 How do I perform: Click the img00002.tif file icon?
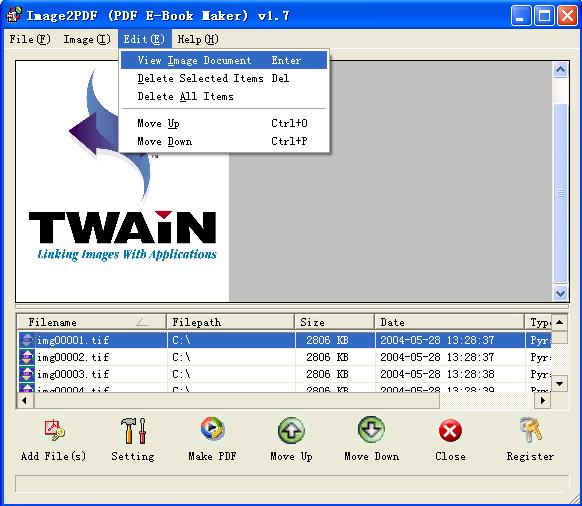(27, 357)
